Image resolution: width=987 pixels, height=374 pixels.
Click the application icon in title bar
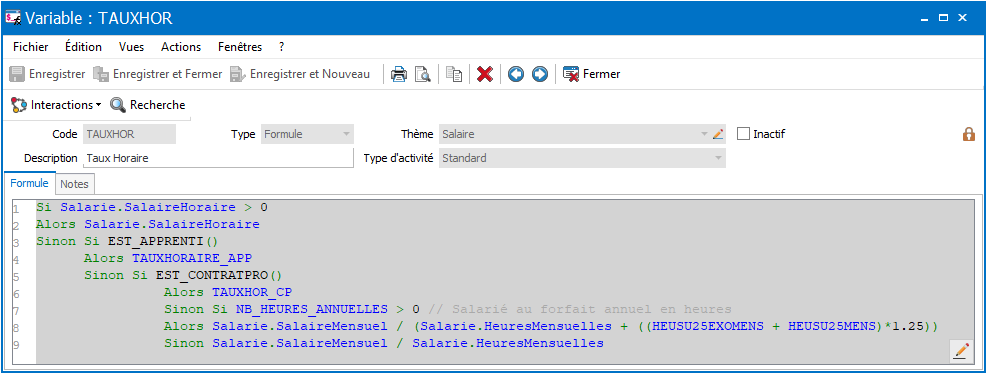[x=13, y=18]
